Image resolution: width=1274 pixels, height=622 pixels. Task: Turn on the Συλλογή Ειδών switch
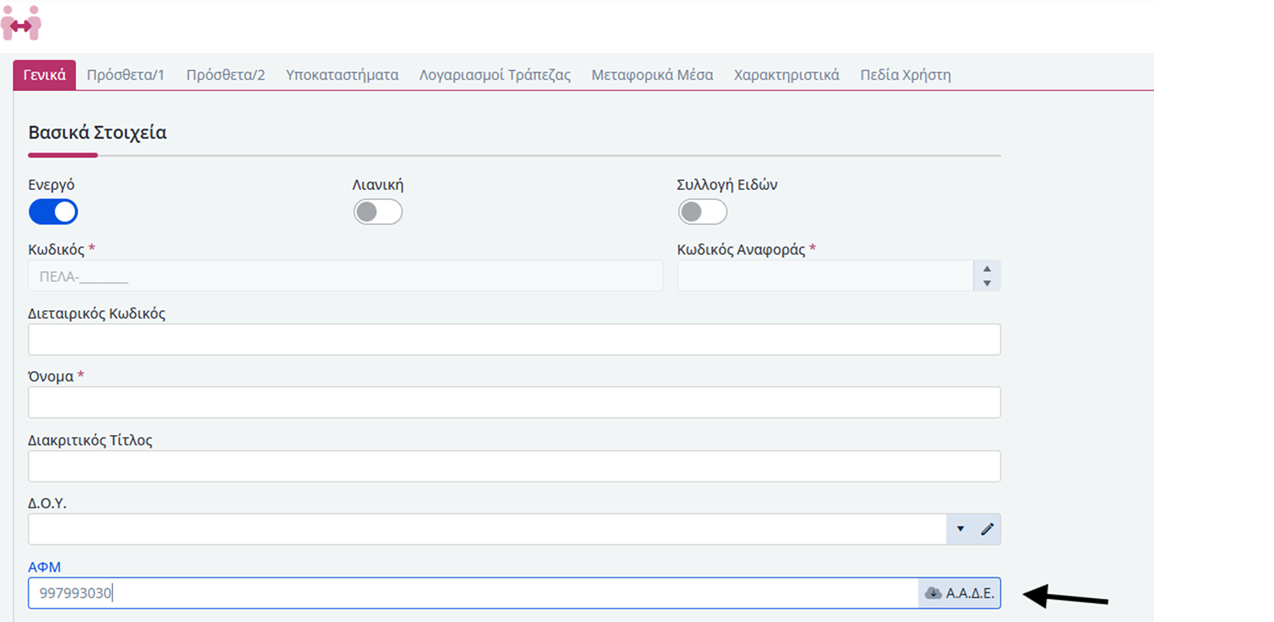click(702, 212)
